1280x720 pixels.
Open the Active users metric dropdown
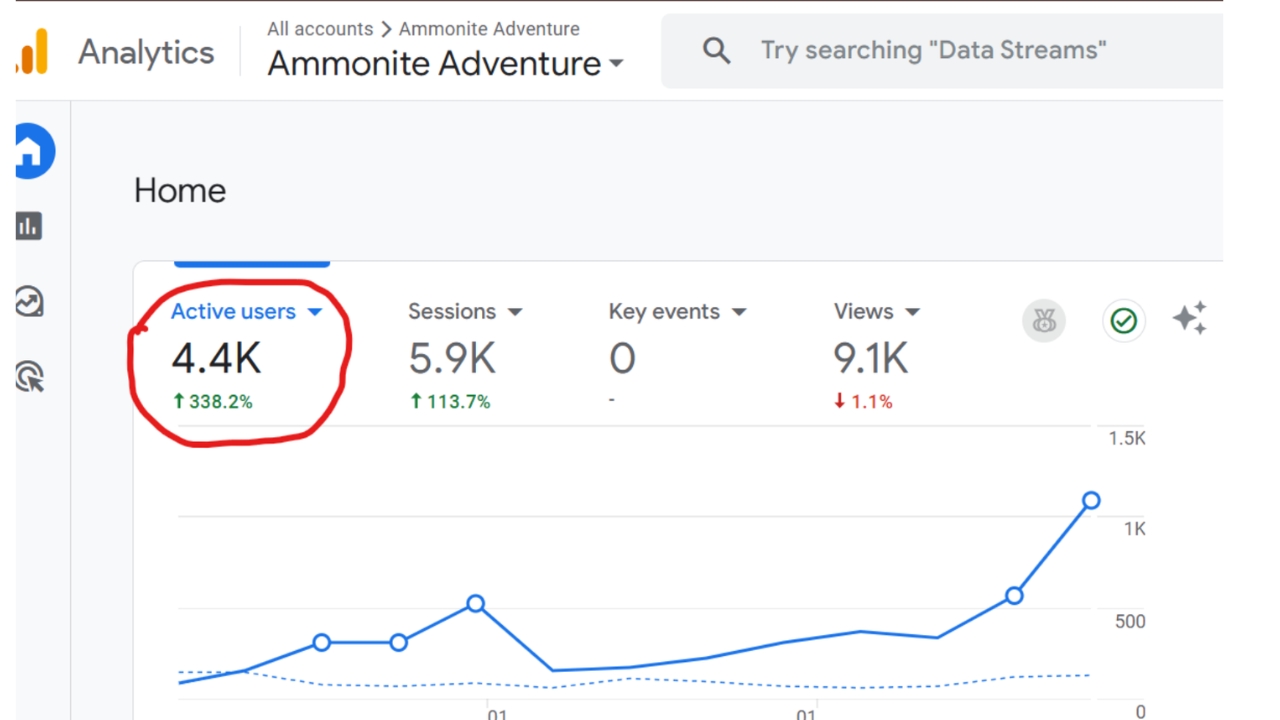[316, 311]
